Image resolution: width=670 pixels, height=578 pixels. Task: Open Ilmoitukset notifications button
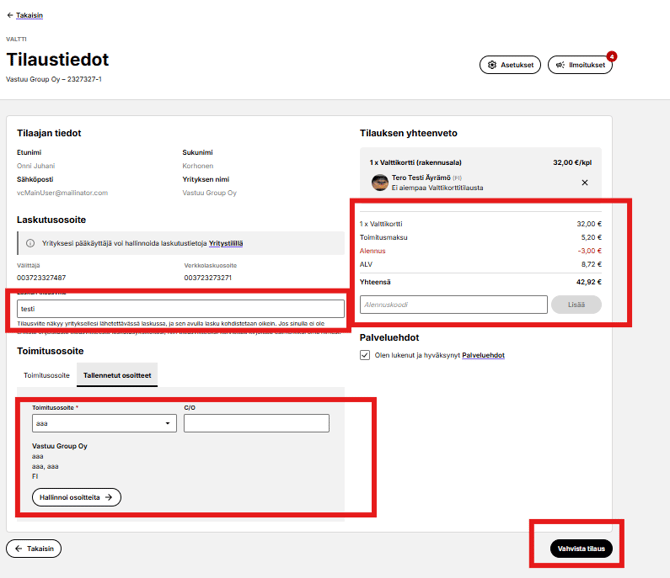point(580,65)
